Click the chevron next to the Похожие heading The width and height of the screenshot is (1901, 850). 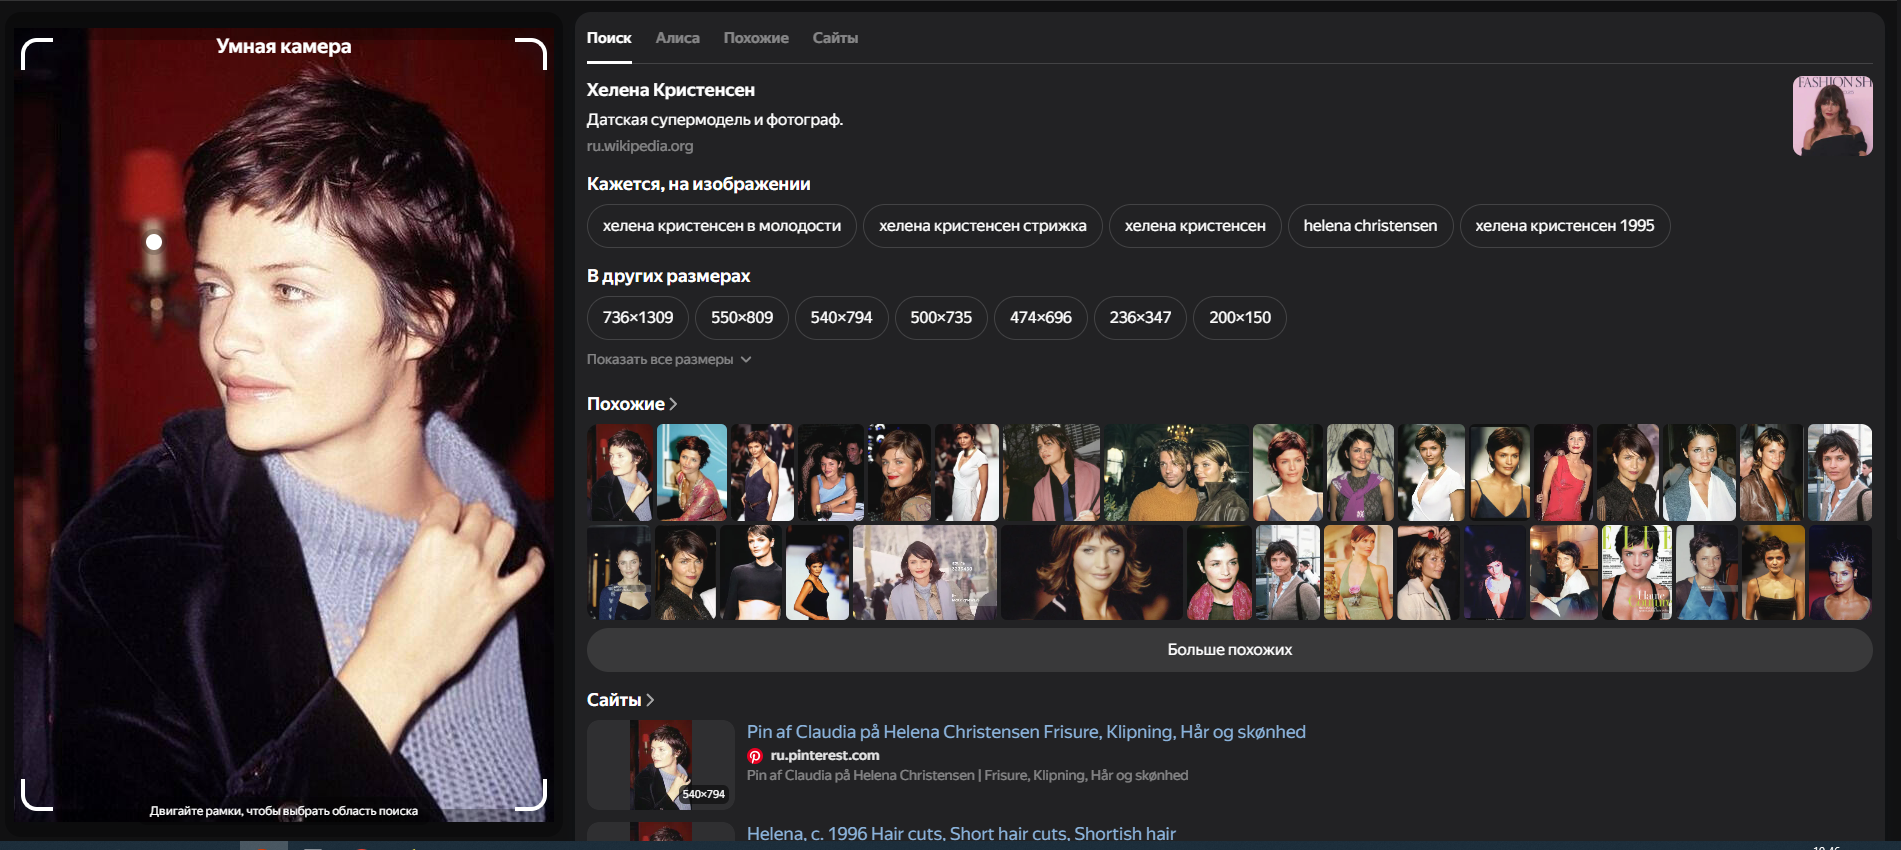[x=673, y=404]
